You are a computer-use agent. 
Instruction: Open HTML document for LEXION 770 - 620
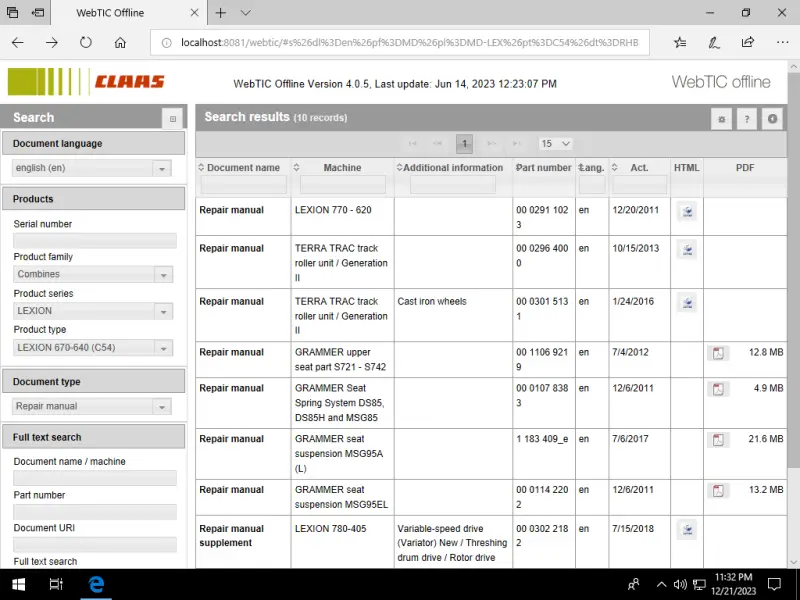coord(686,212)
